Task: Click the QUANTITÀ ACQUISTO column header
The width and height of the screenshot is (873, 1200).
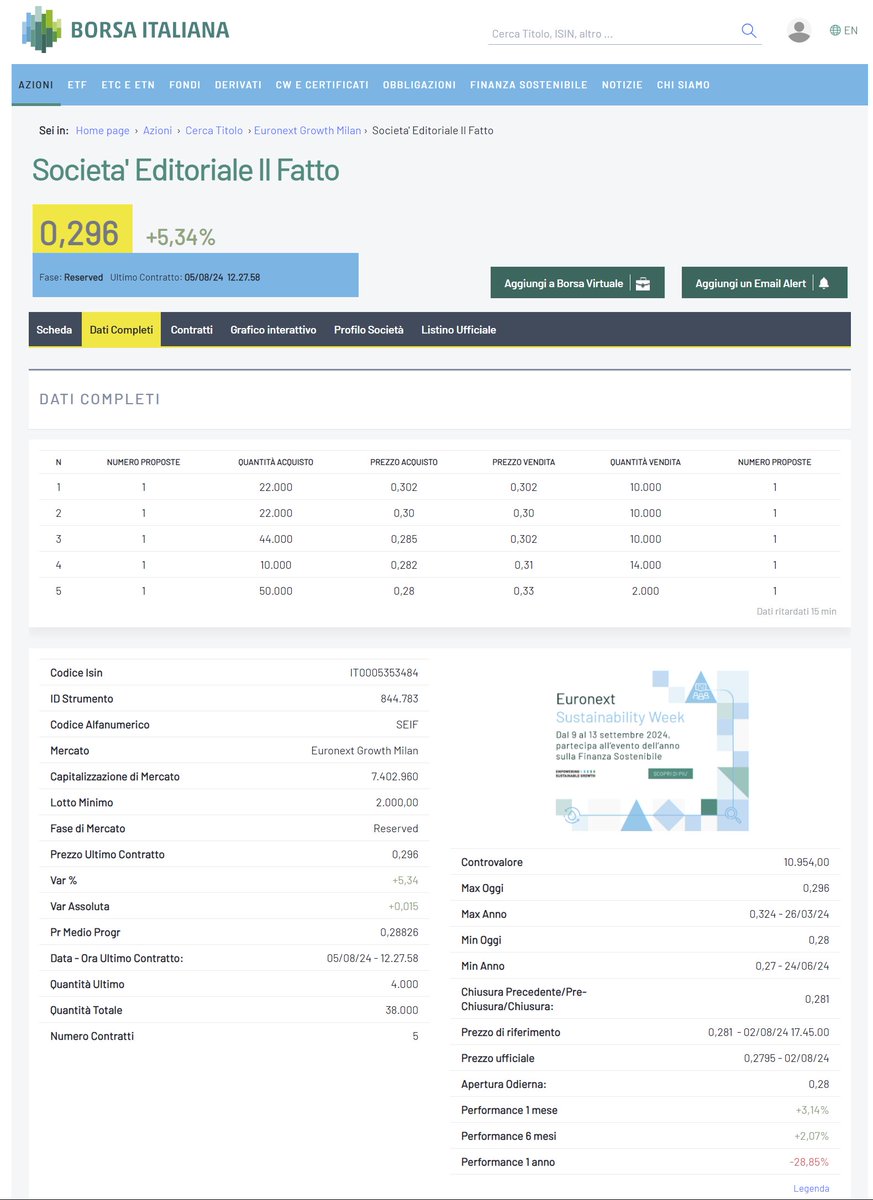Action: tap(276, 462)
